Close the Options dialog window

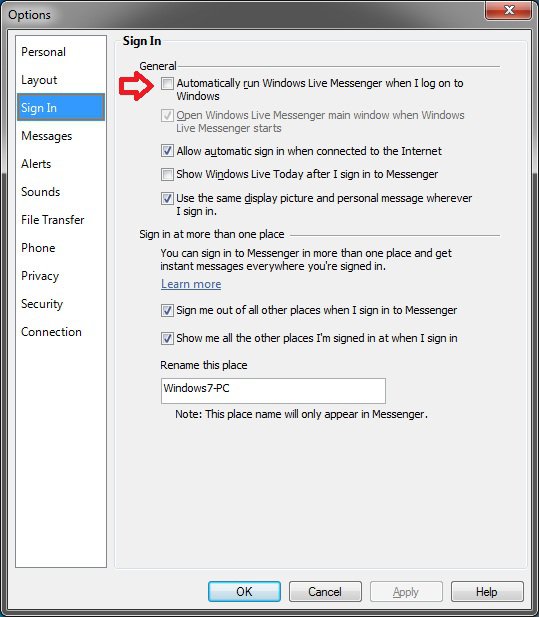click(509, 10)
